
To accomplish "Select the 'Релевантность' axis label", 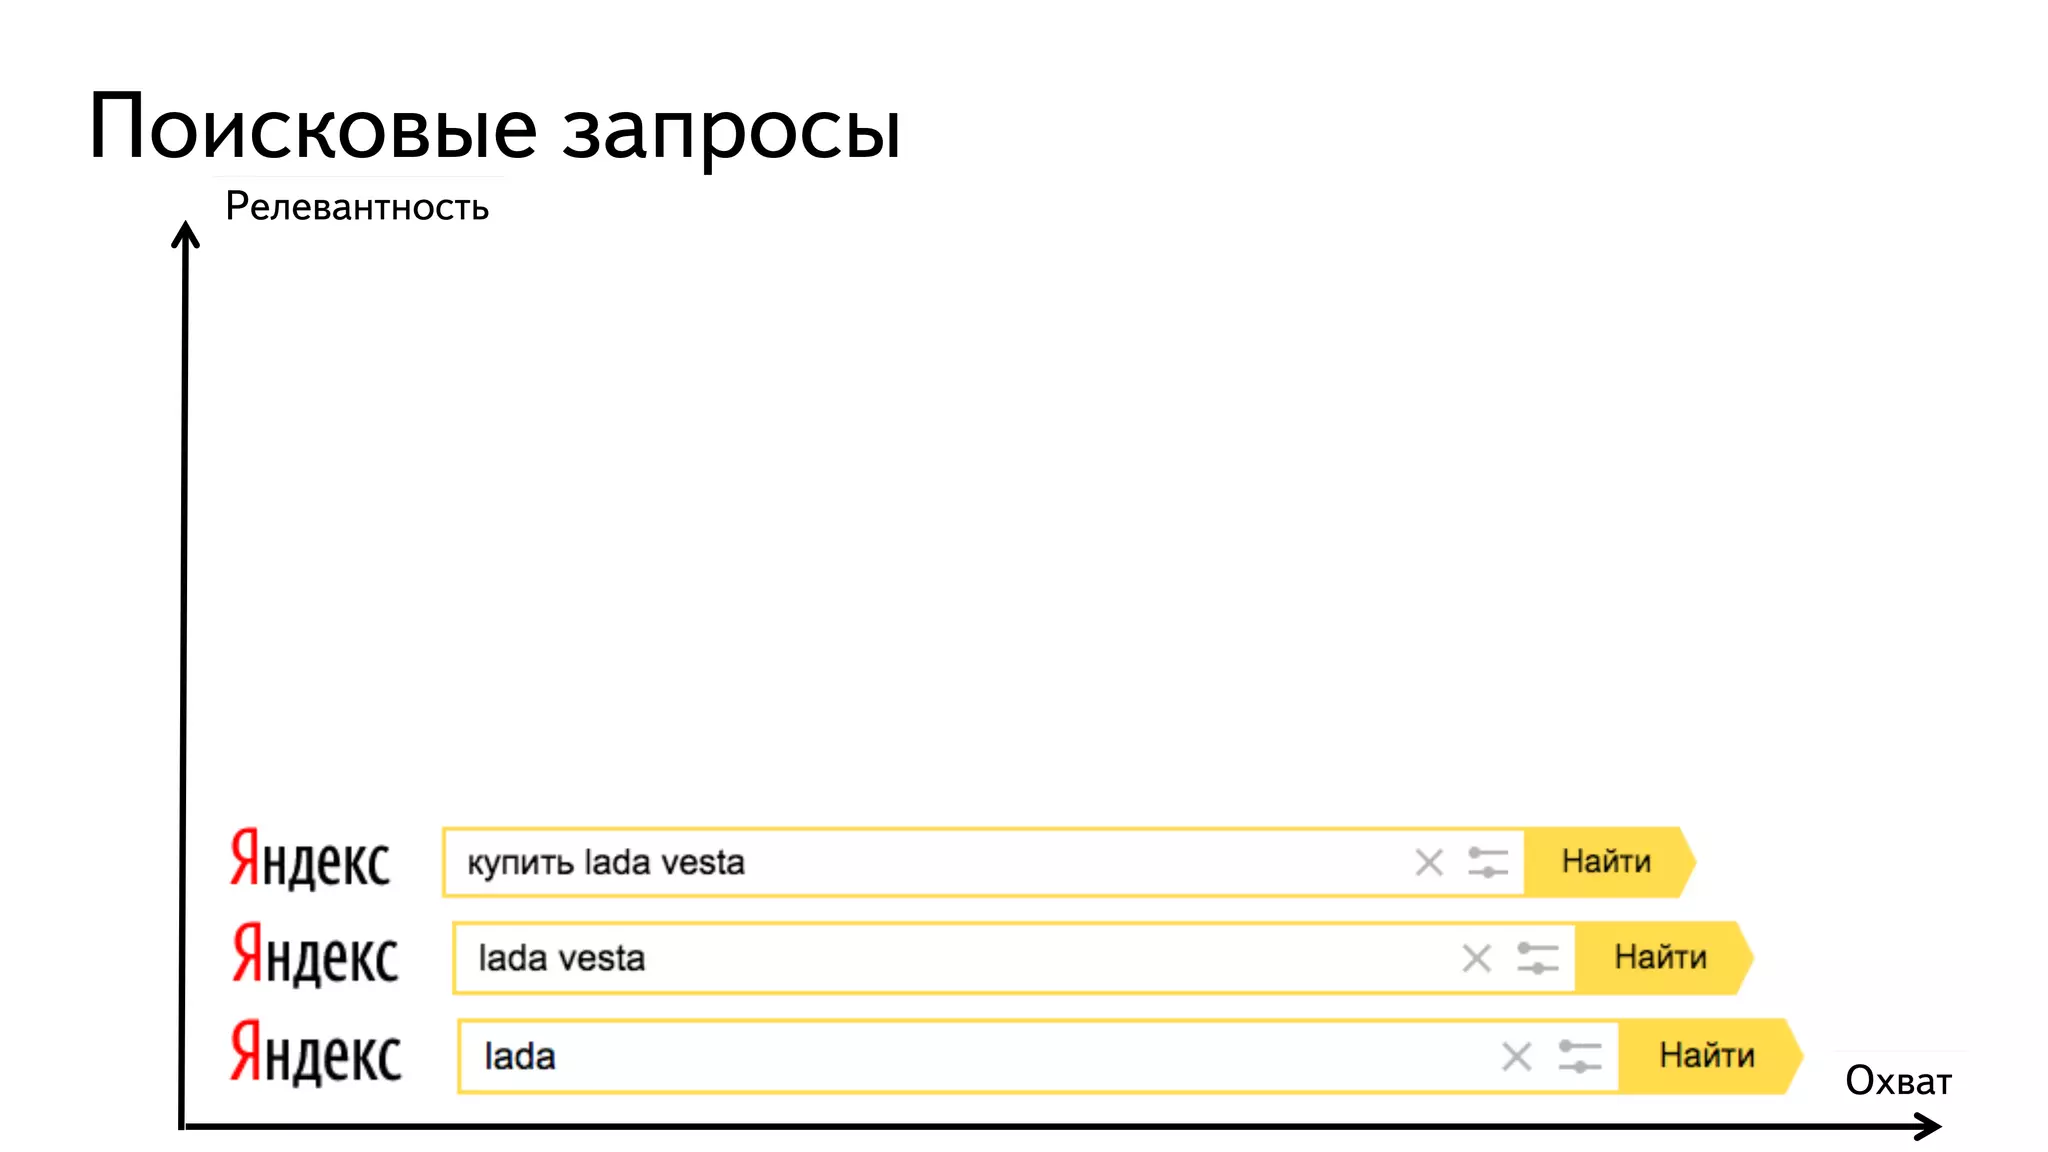I will click(x=357, y=207).
